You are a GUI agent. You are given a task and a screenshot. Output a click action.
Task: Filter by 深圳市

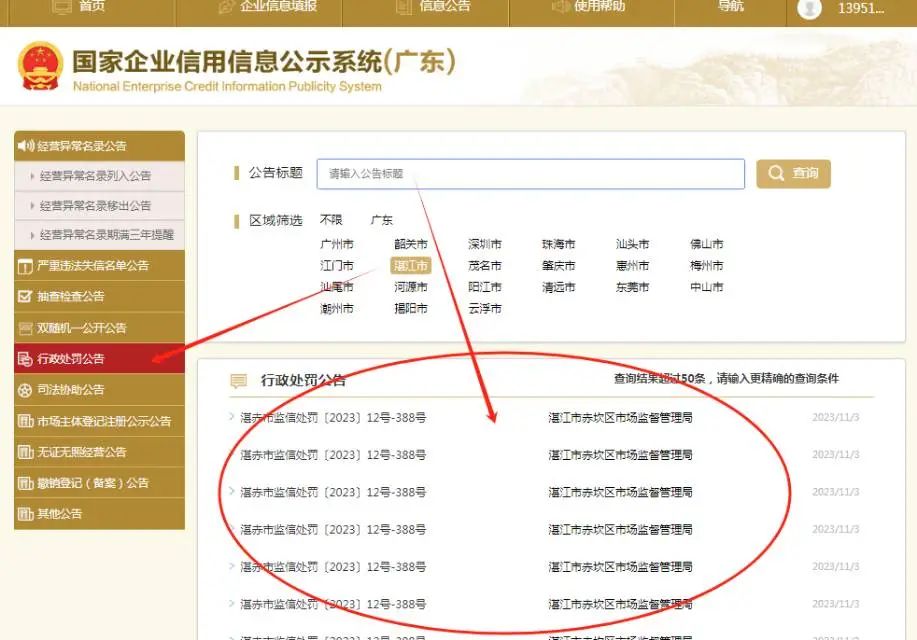[x=485, y=244]
